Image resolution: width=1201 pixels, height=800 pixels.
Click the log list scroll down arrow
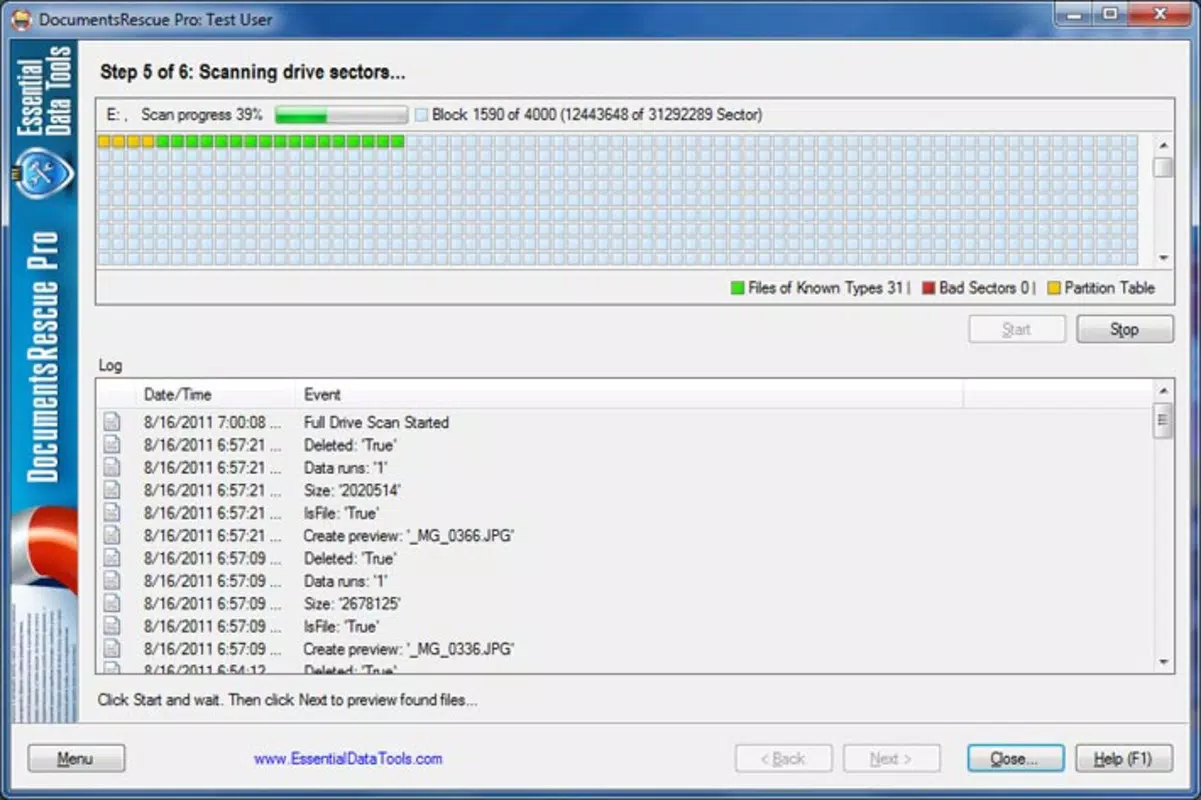[1163, 662]
